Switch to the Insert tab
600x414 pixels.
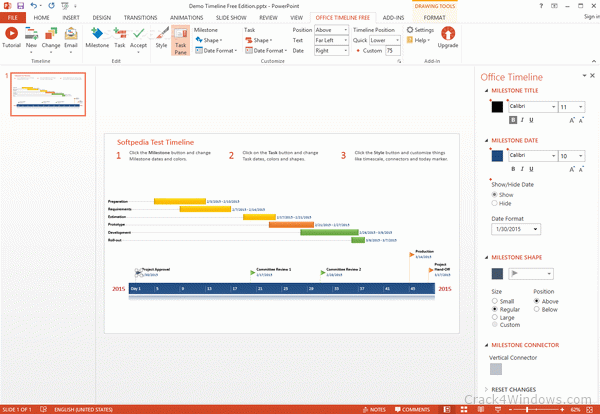pyautogui.click(x=71, y=18)
